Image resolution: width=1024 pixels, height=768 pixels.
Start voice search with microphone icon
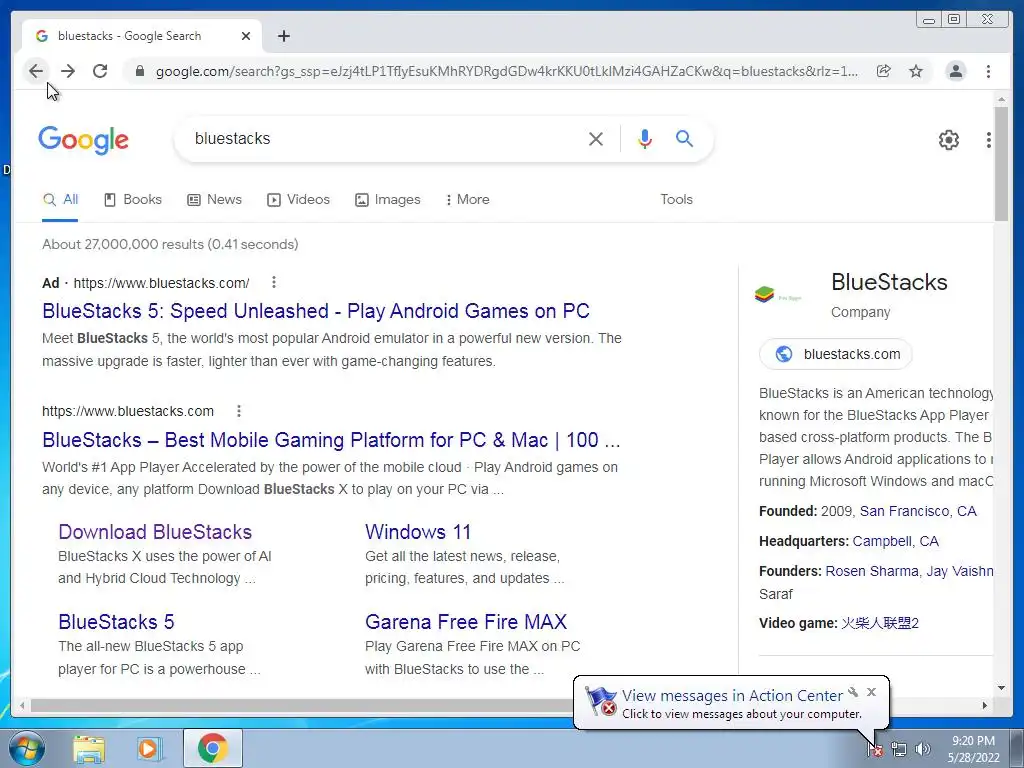click(x=645, y=138)
